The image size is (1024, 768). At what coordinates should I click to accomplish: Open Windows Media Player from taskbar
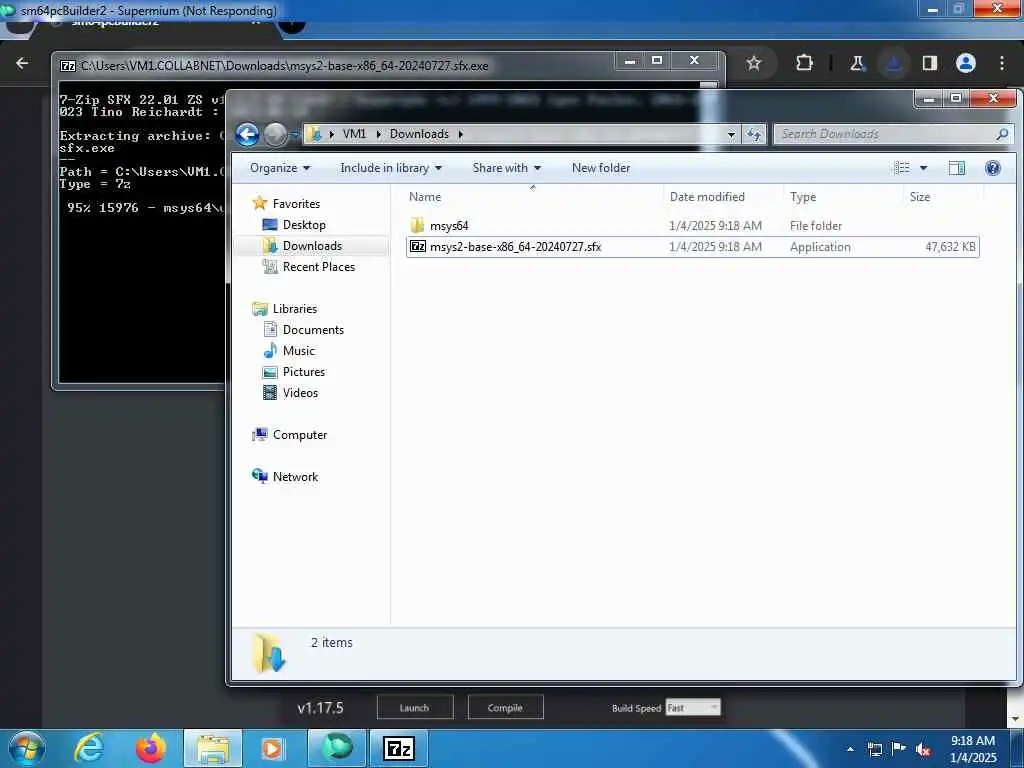[x=273, y=748]
